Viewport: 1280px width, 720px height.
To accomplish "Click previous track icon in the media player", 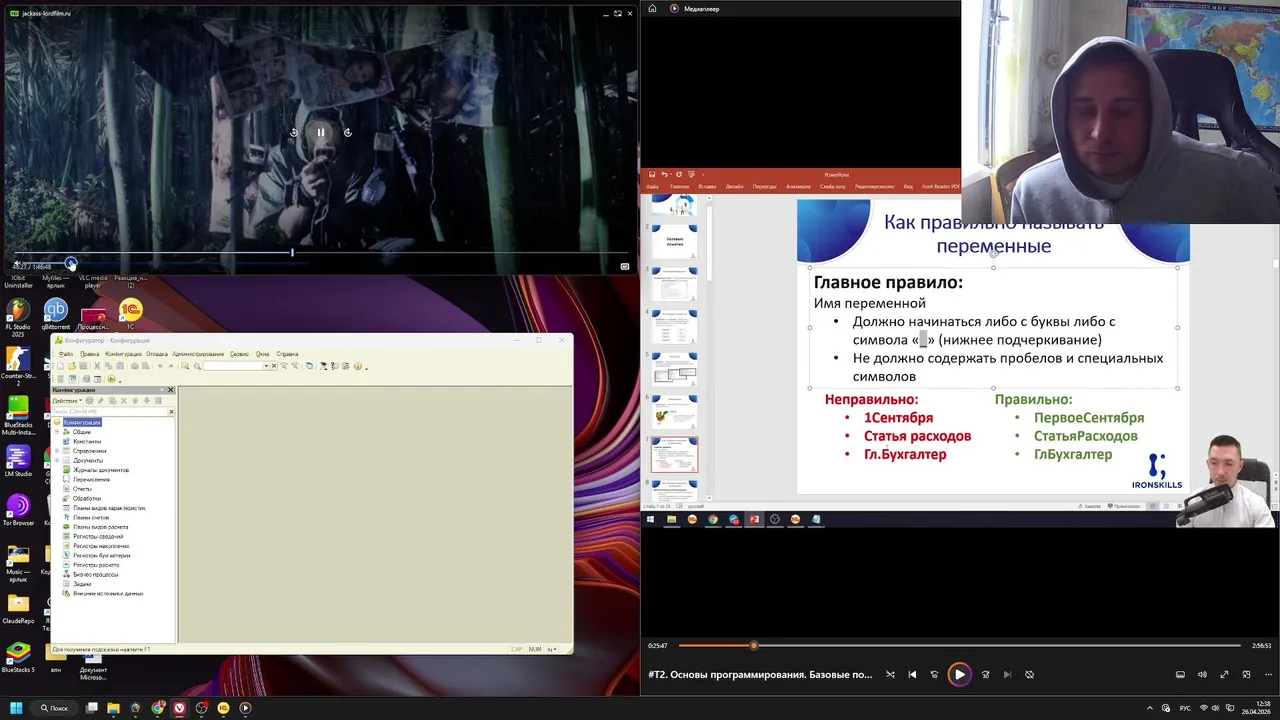I will 912,674.
